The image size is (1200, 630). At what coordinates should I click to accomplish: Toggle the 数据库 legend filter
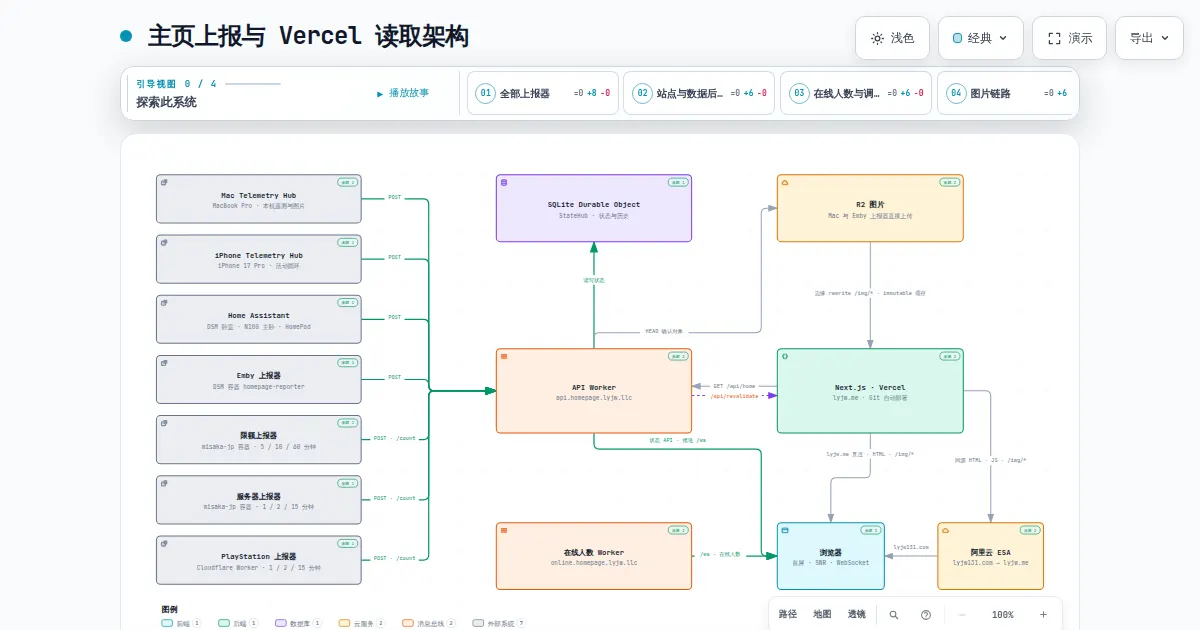point(298,623)
